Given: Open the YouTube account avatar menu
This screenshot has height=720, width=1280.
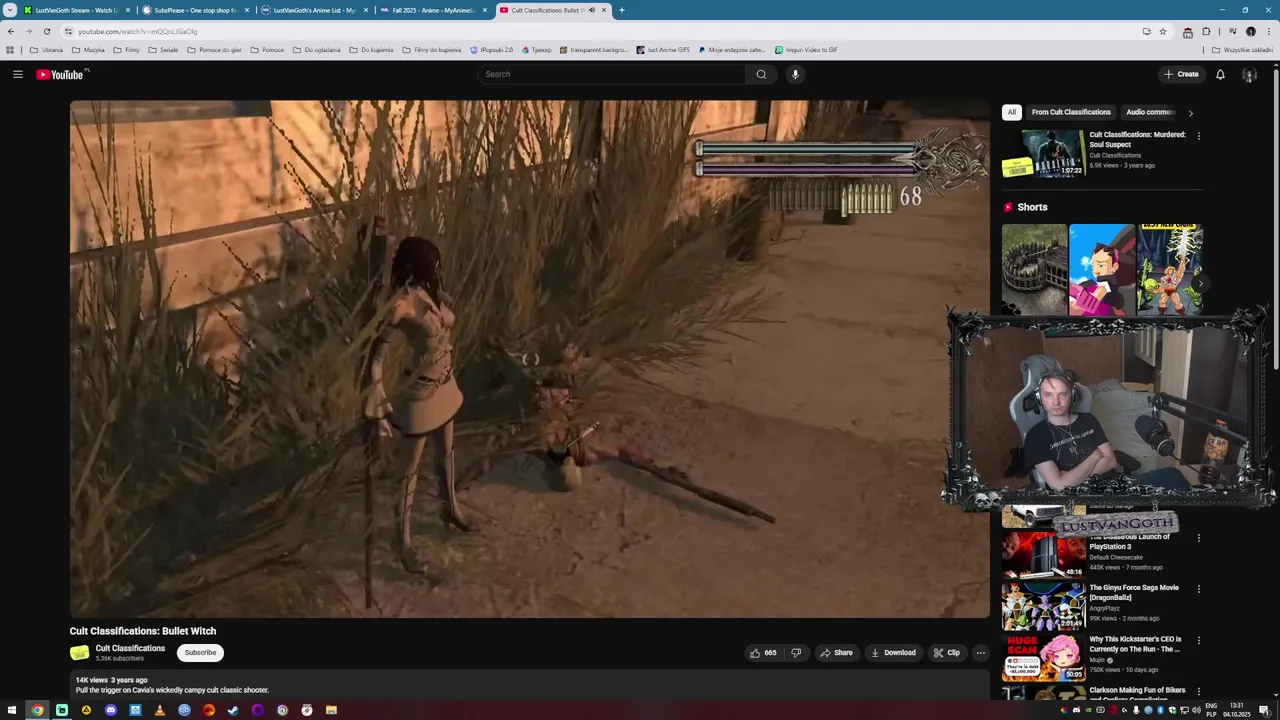Looking at the screenshot, I should click(1249, 74).
